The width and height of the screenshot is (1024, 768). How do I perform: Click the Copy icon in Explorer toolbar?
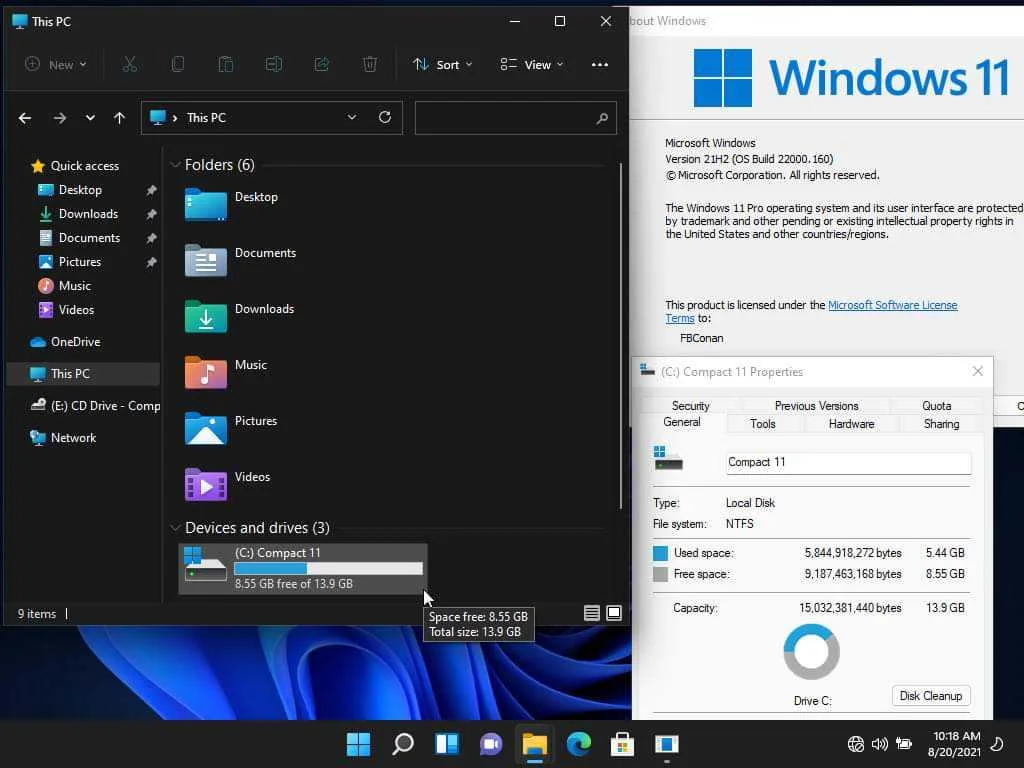pos(178,64)
